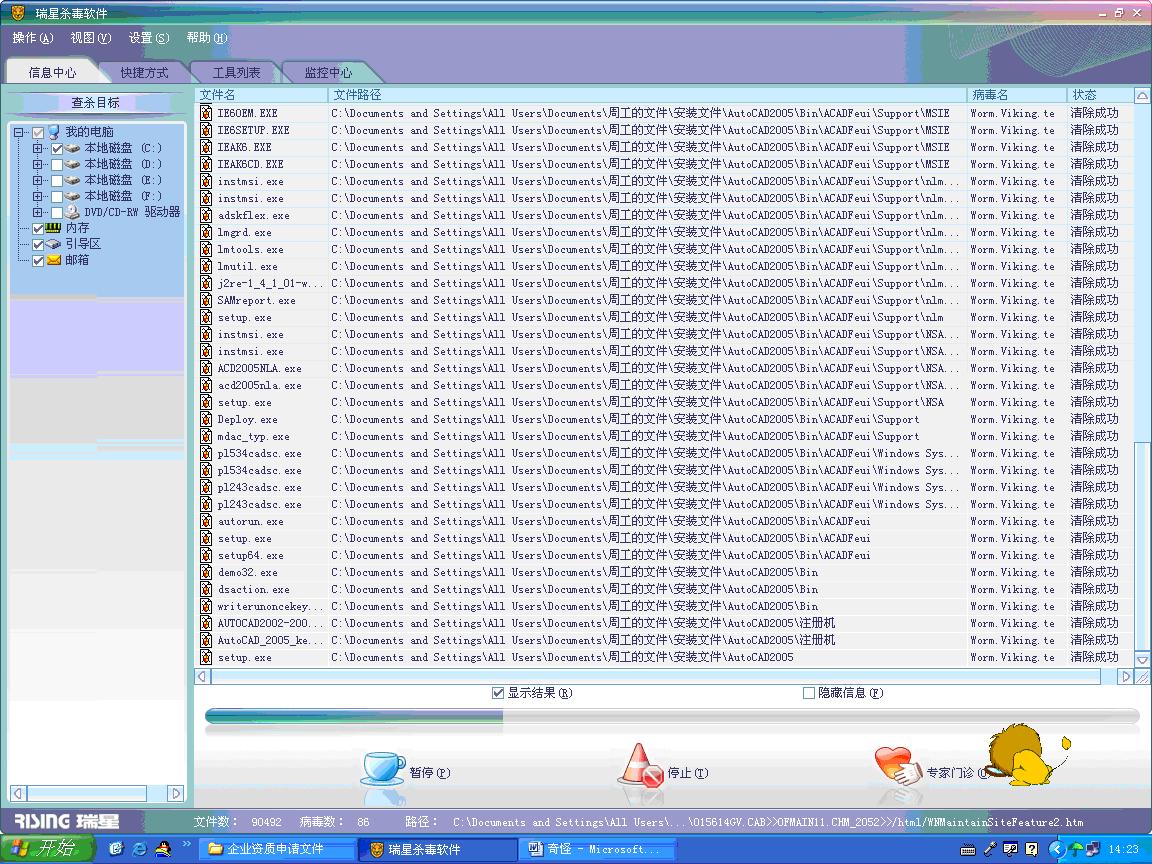The width and height of the screenshot is (1152, 864).
Task: Click the infected file icon for Deploy.exe
Action: 206,420
